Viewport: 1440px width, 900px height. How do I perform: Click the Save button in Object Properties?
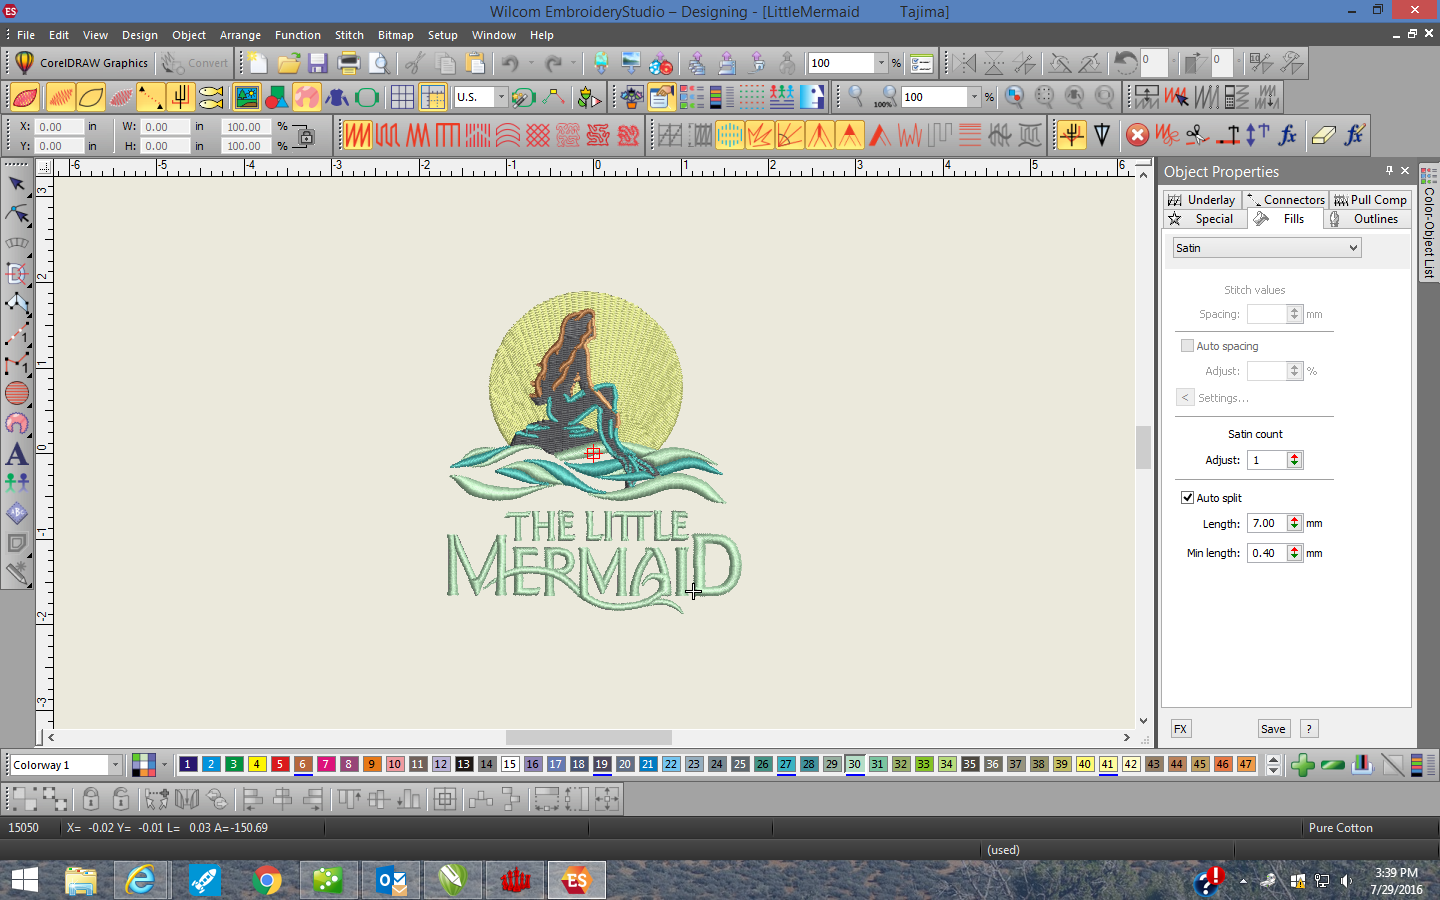coord(1273,729)
